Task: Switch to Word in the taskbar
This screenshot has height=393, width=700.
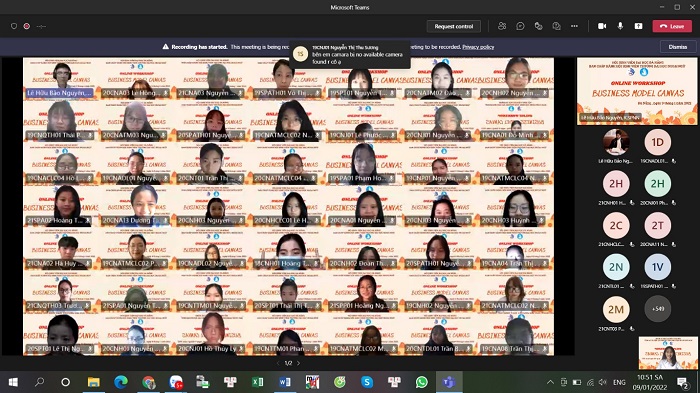Action: [x=284, y=382]
